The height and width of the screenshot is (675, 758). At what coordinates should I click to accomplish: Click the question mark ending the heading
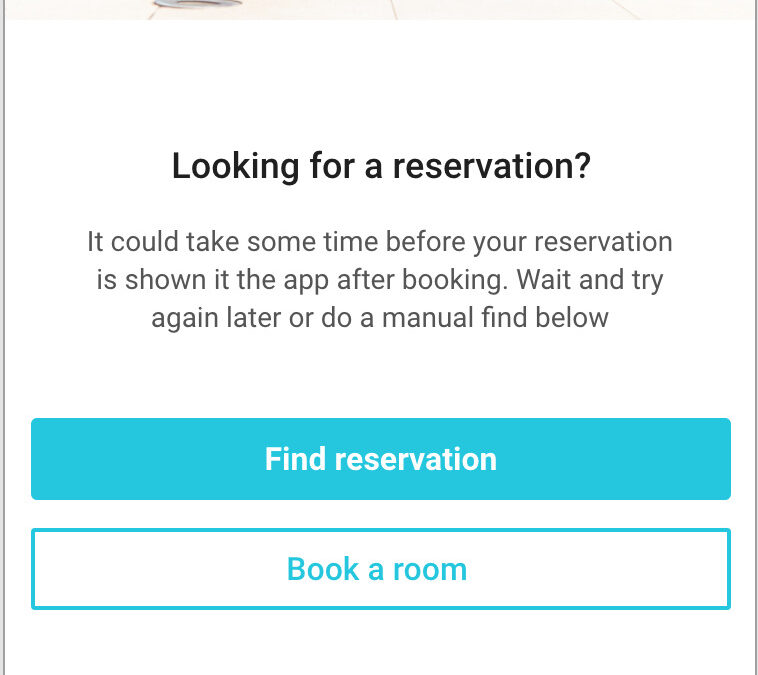583,165
